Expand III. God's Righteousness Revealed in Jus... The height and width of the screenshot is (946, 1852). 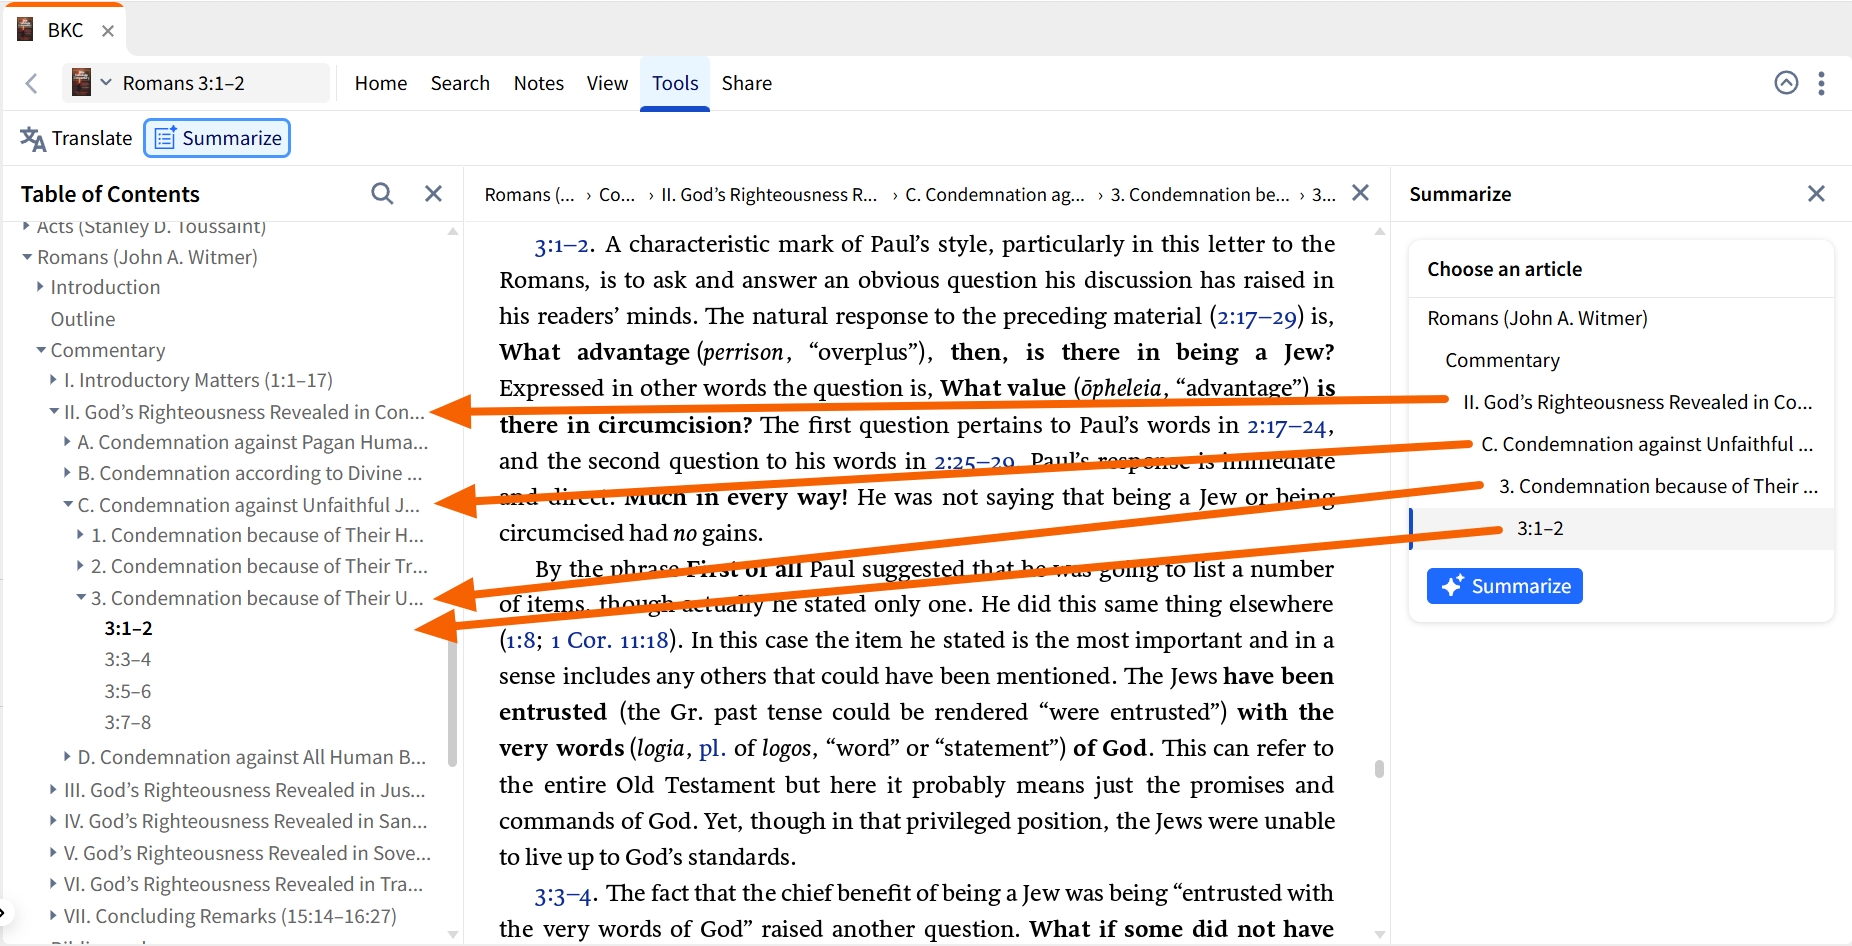tap(53, 790)
